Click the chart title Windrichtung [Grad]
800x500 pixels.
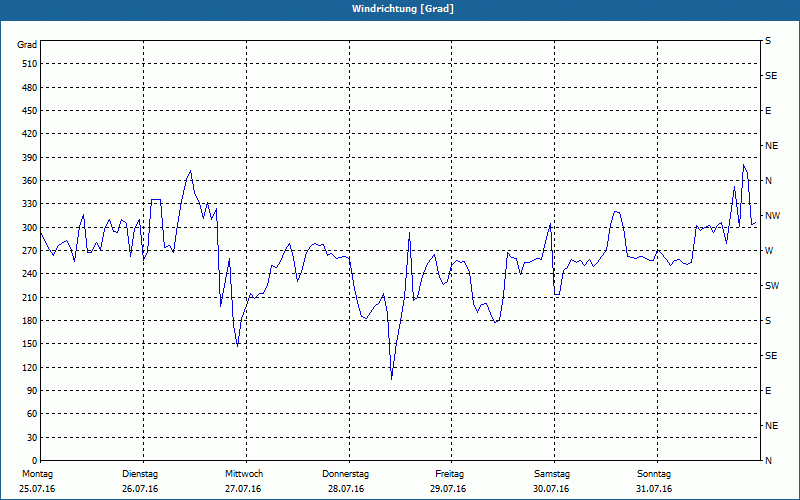[x=403, y=9]
